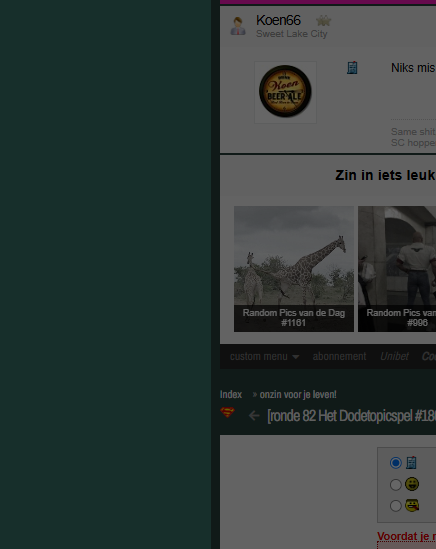Open the Random Pics van de Dag #1161 giraffe thumbnail
The width and height of the screenshot is (436, 549).
tap(294, 269)
